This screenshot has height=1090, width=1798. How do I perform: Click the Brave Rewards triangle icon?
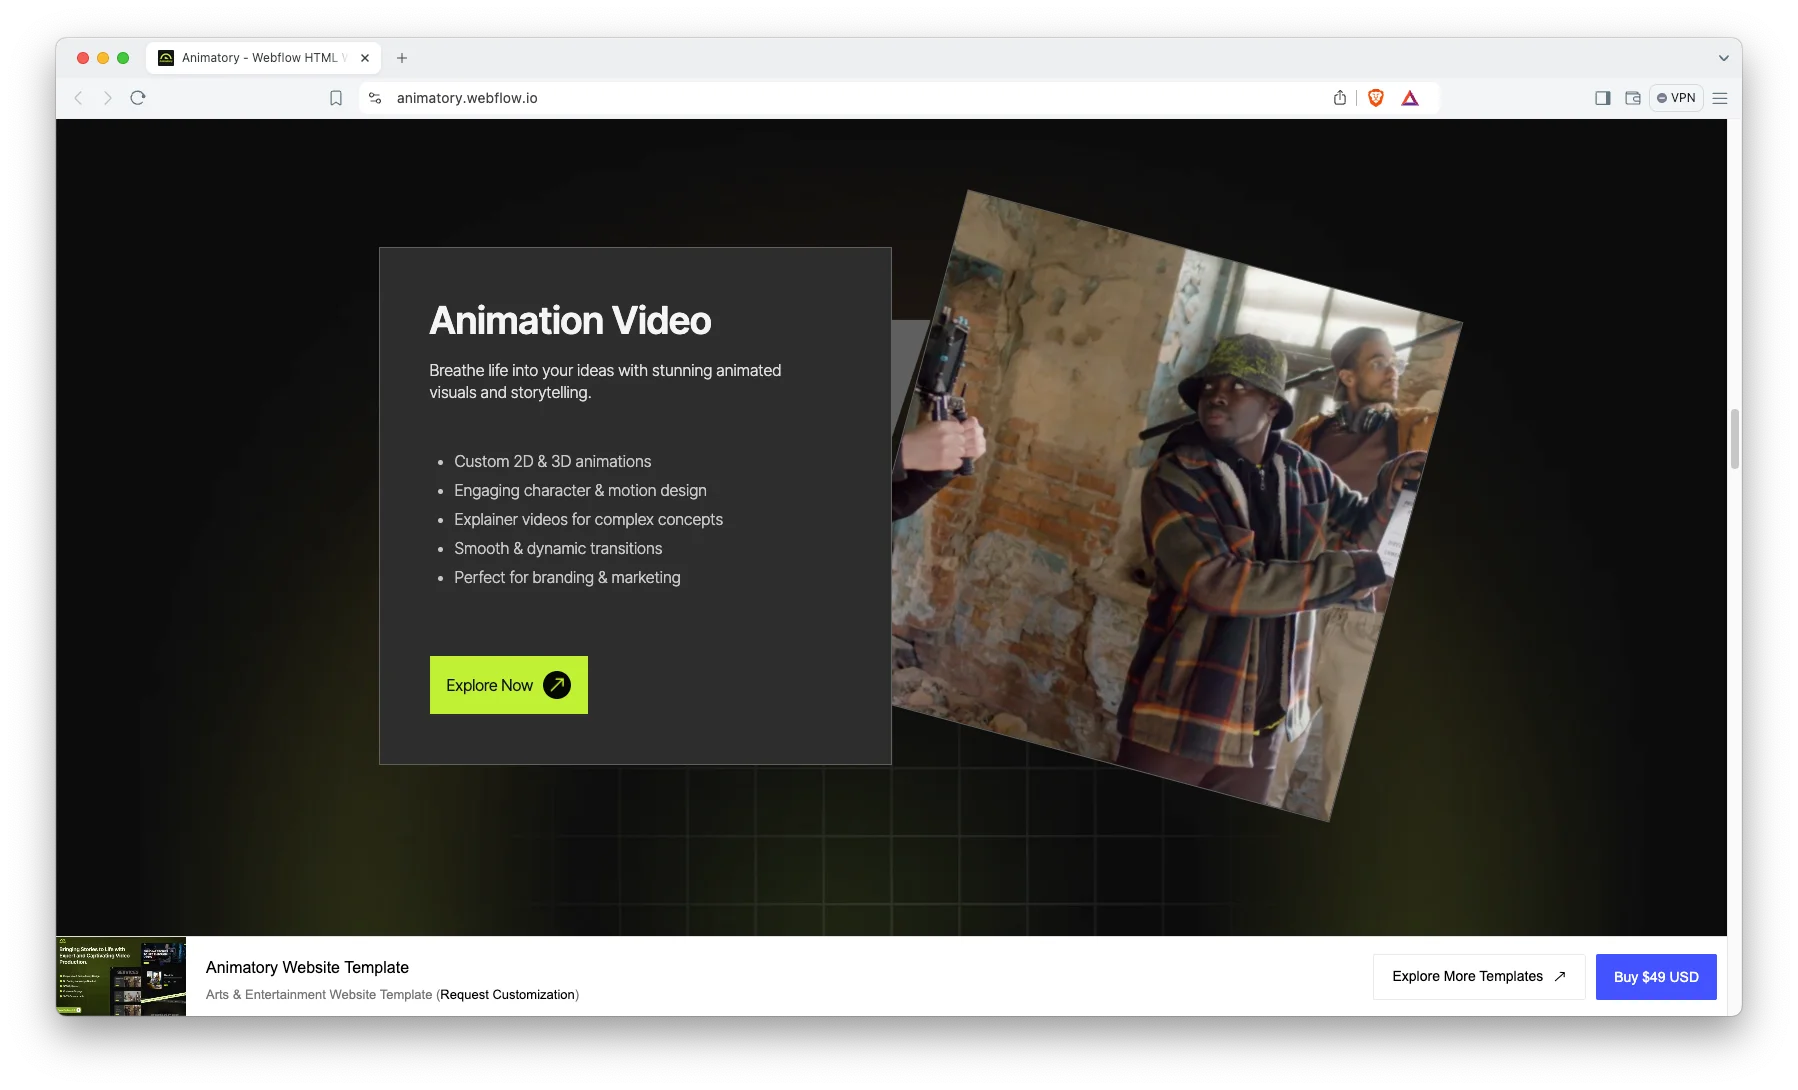[x=1410, y=98]
